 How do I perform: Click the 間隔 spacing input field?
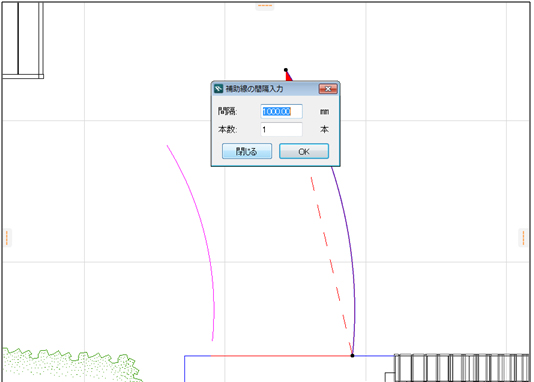pos(281,111)
